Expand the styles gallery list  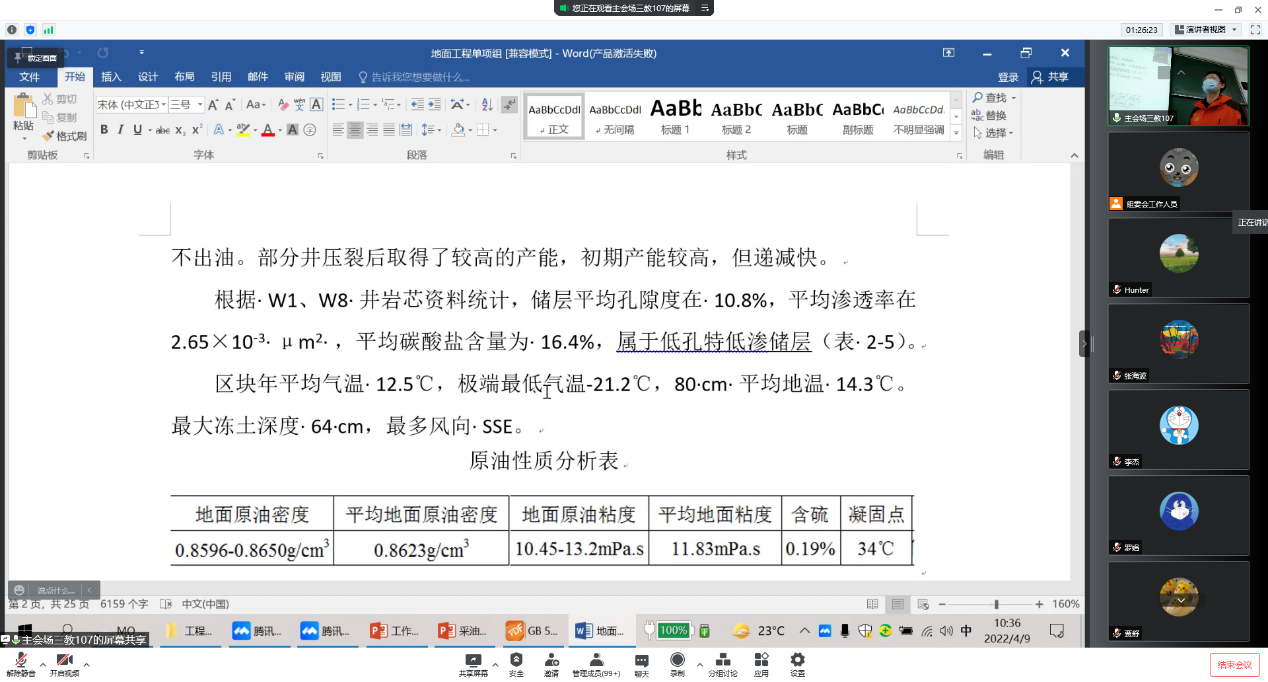coord(957,133)
